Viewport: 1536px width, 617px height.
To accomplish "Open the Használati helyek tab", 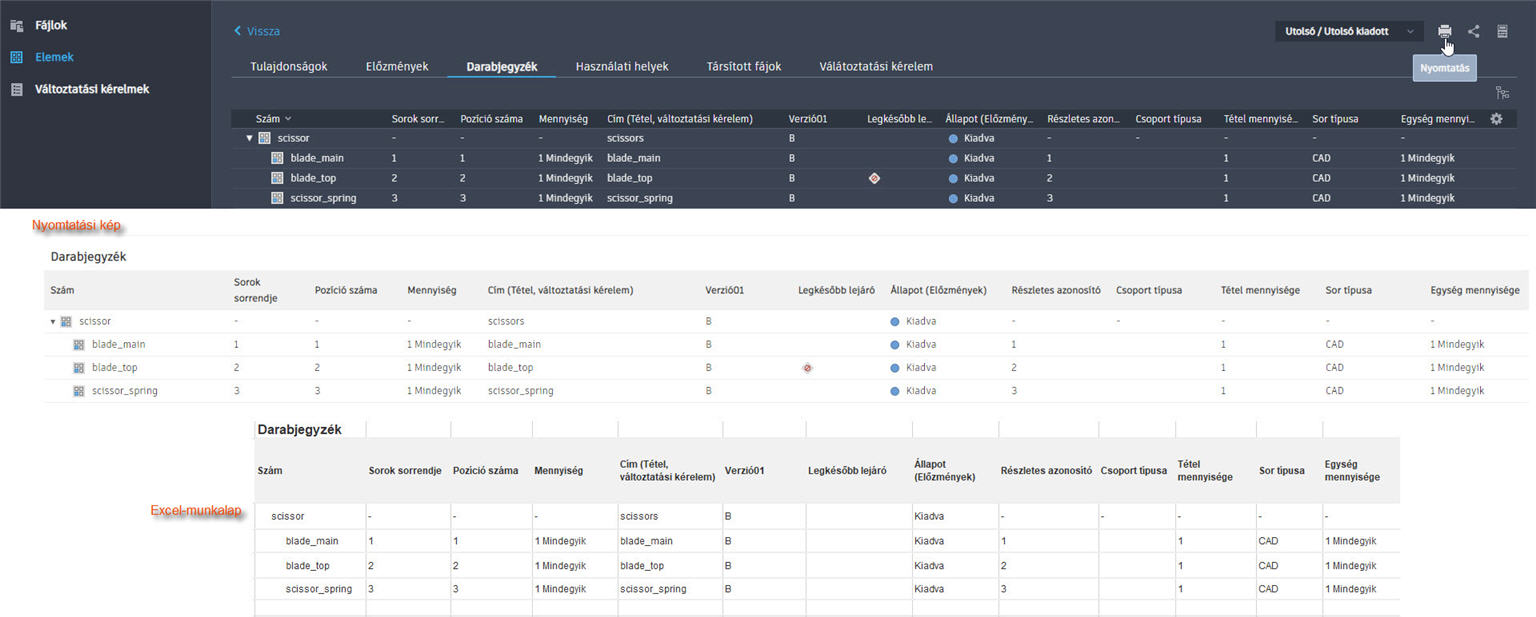I will [622, 66].
